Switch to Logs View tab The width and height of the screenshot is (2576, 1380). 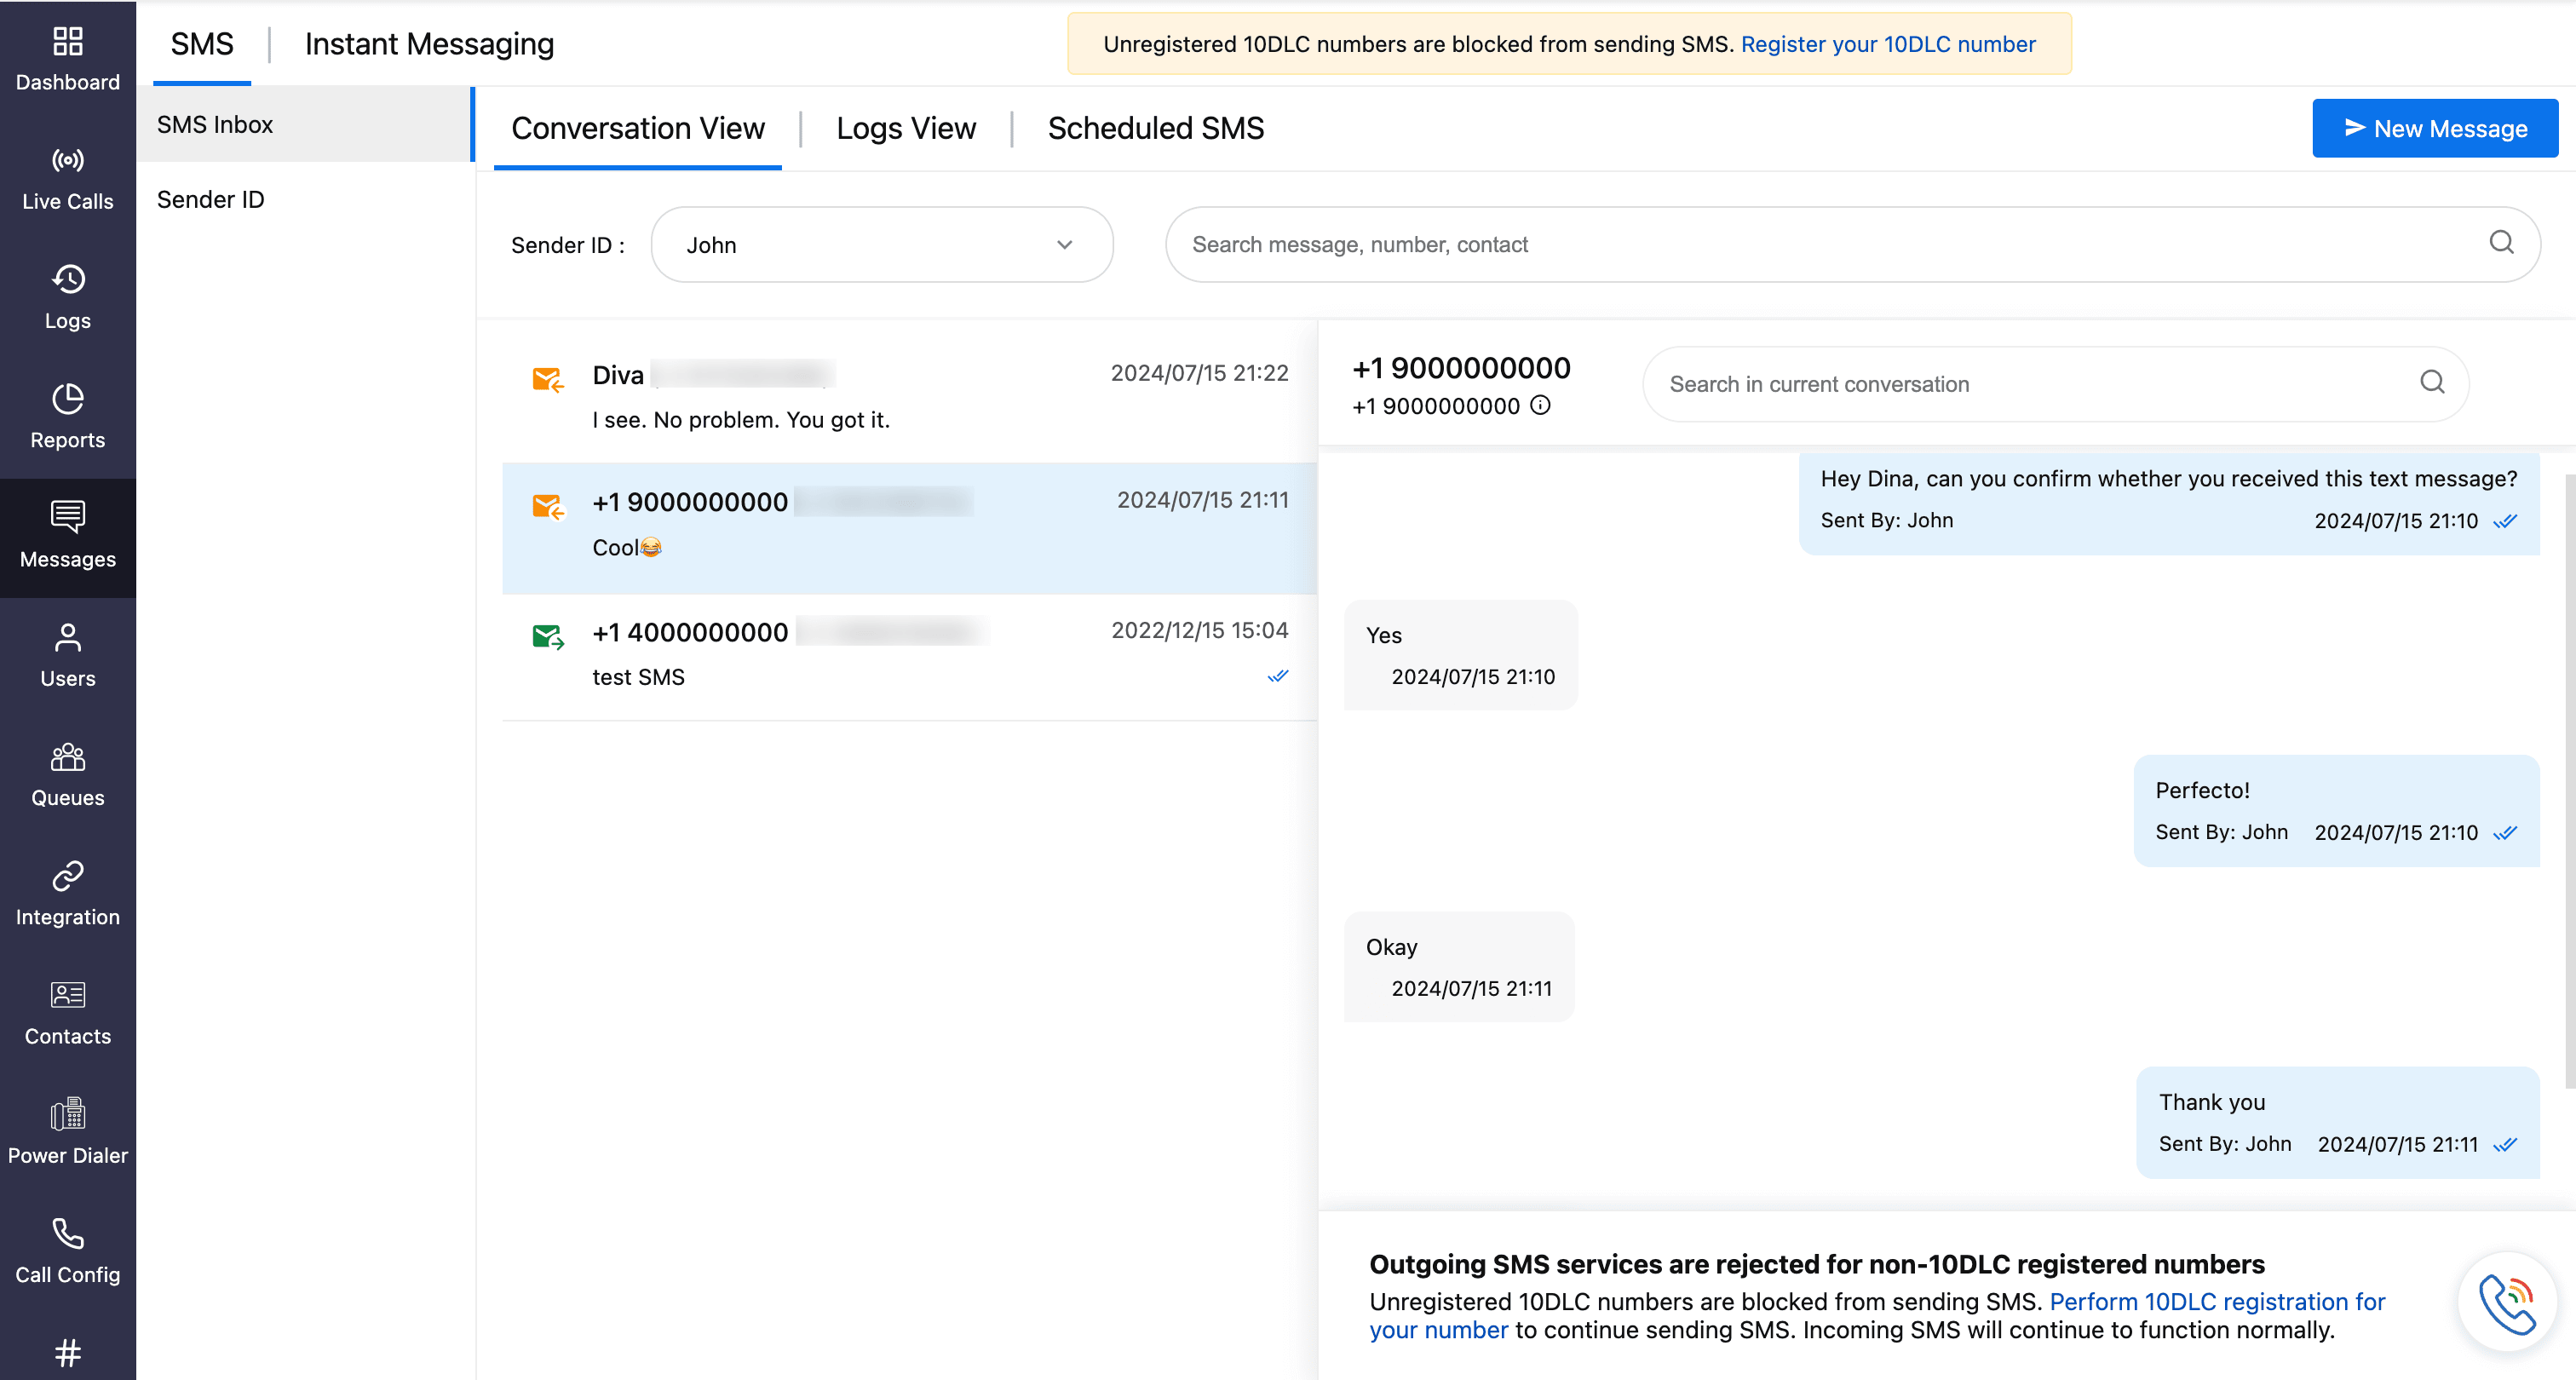(905, 129)
